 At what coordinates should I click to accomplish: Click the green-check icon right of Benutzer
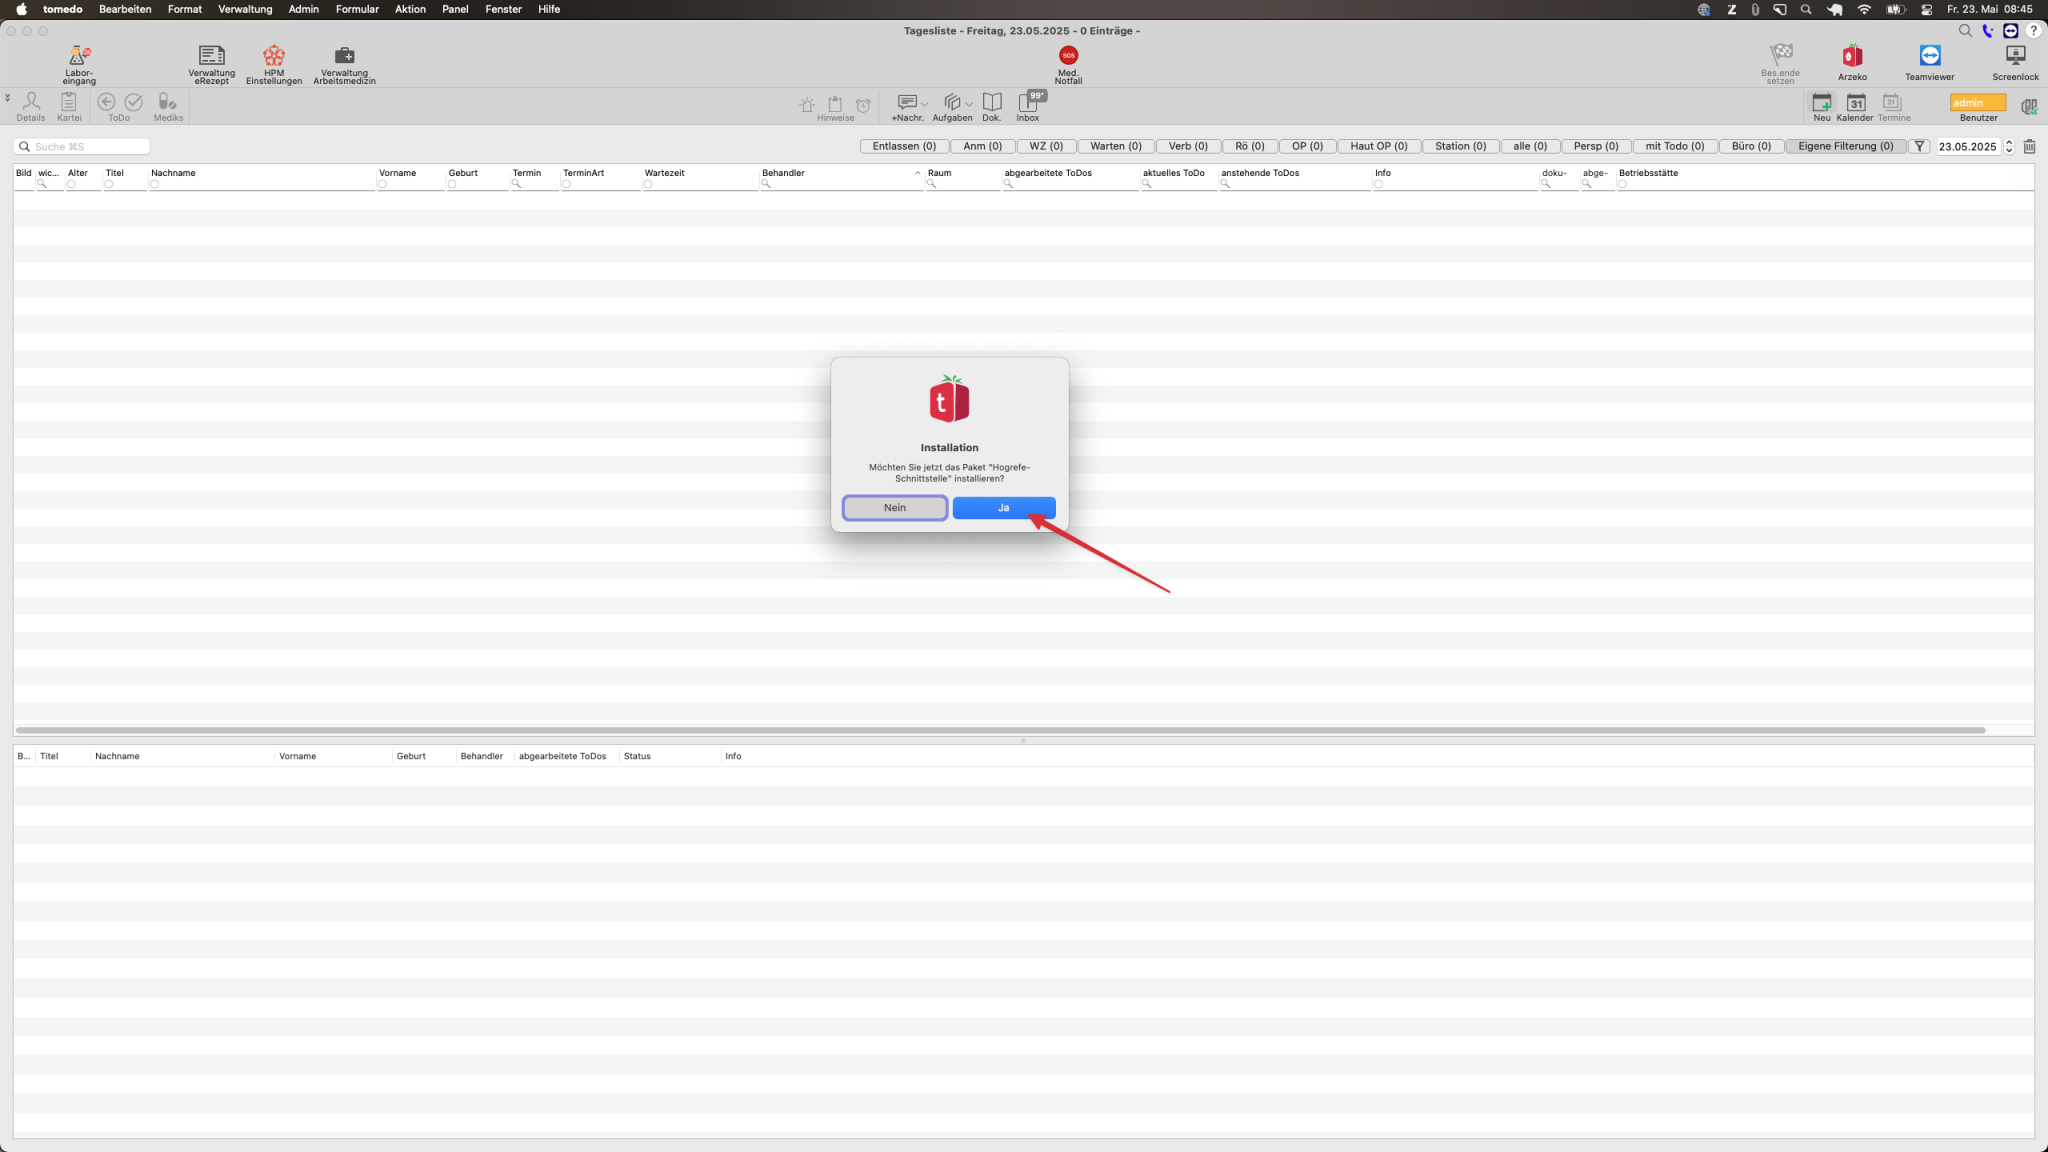click(x=2028, y=106)
